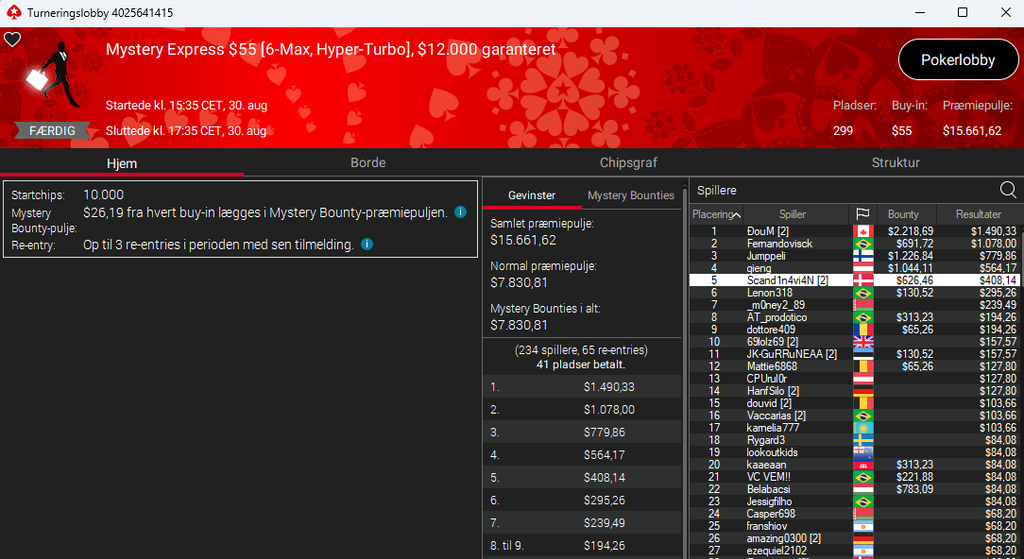The image size is (1024, 559).
Task: Click the 8. til 9. prize row
Action: point(581,545)
